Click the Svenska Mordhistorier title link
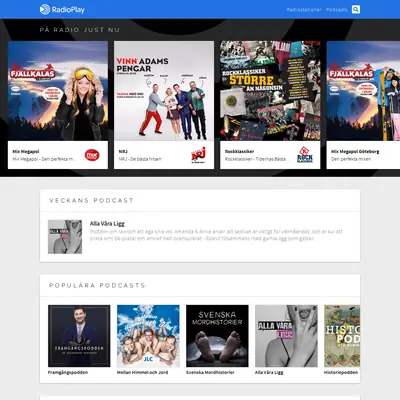 (x=210, y=372)
